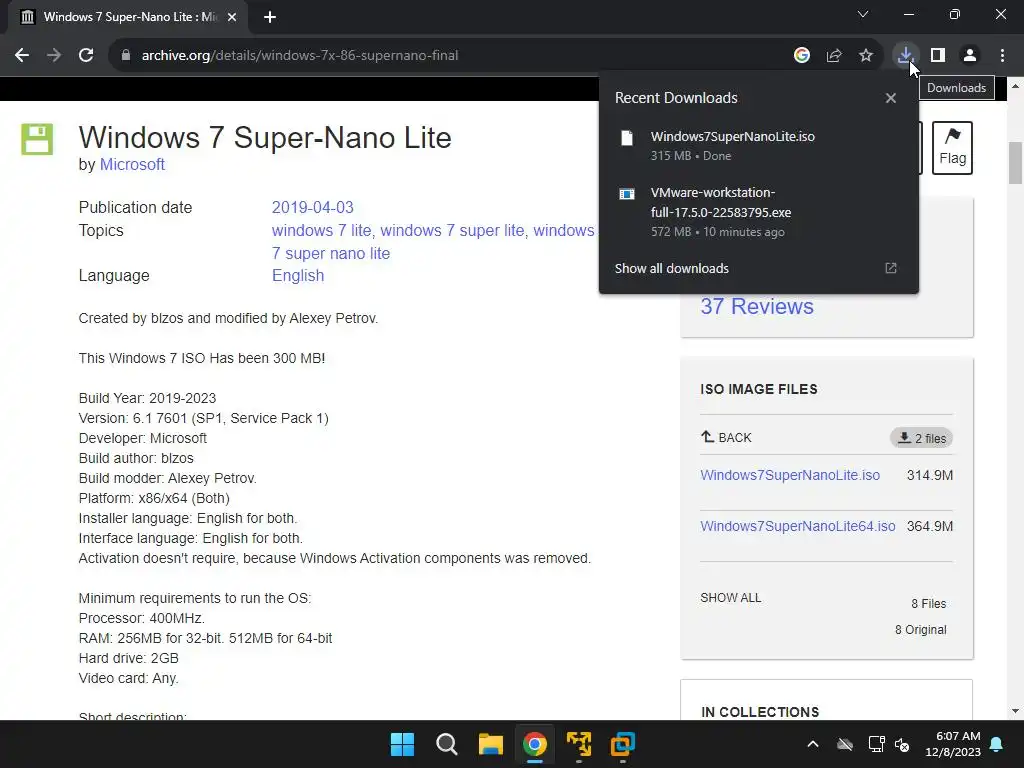The height and width of the screenshot is (768, 1024).
Task: View site information via the lock icon
Action: [x=126, y=56]
